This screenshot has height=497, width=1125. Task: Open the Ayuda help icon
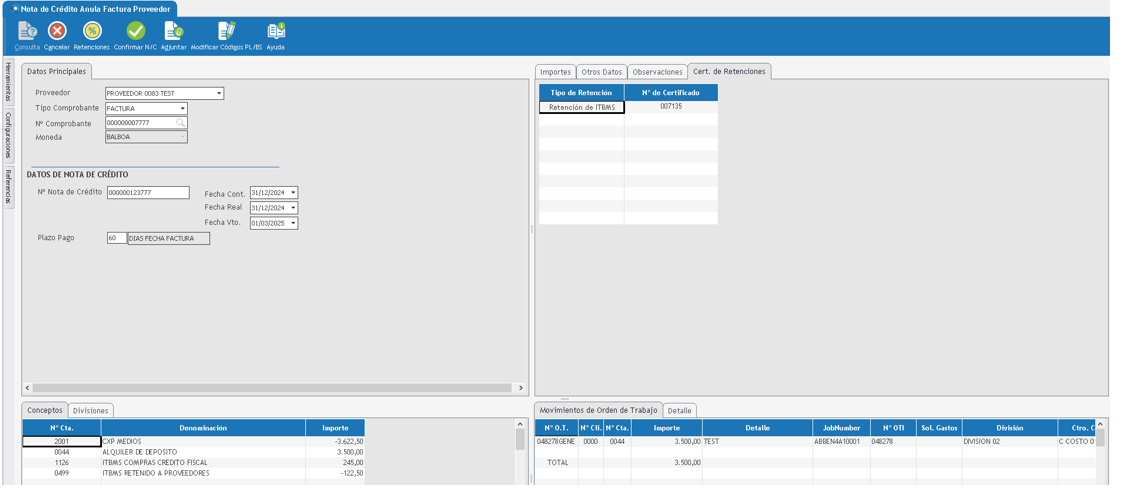275,31
